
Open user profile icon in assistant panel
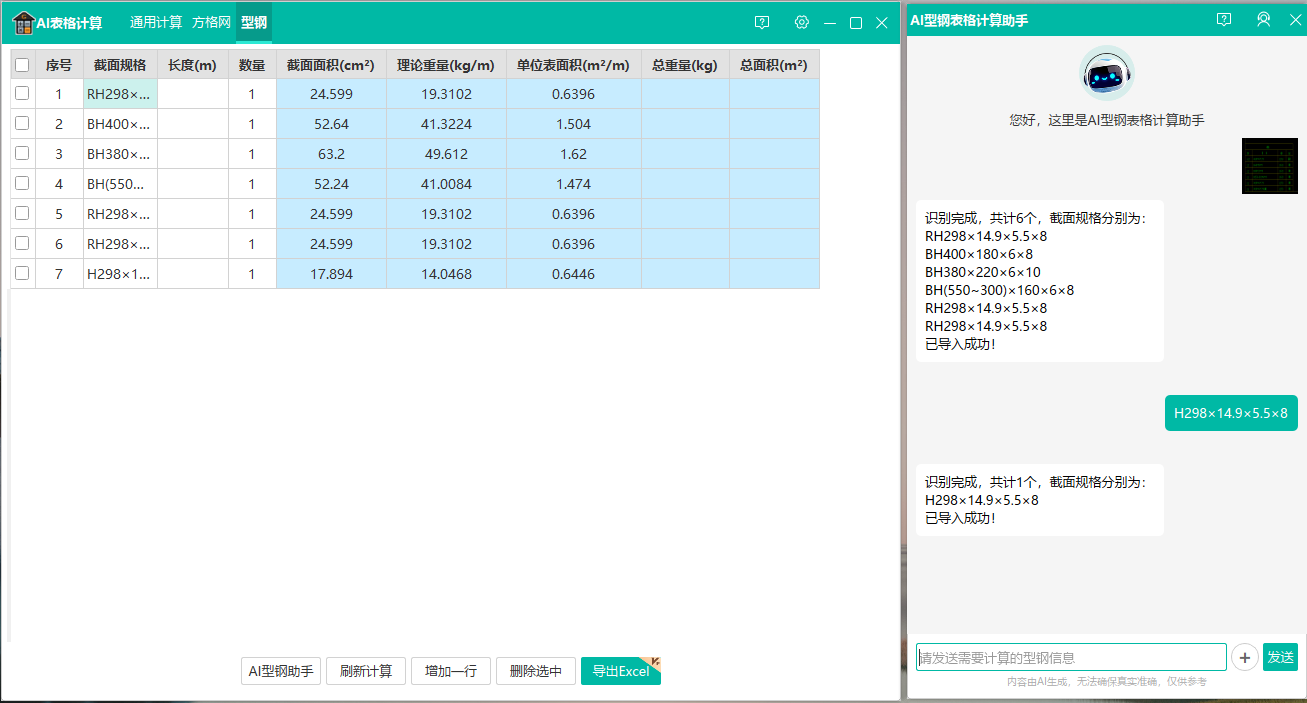1263,20
